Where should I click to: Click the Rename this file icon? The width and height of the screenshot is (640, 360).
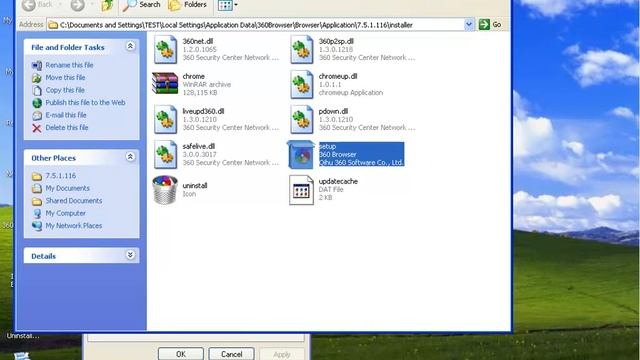pos(37,65)
